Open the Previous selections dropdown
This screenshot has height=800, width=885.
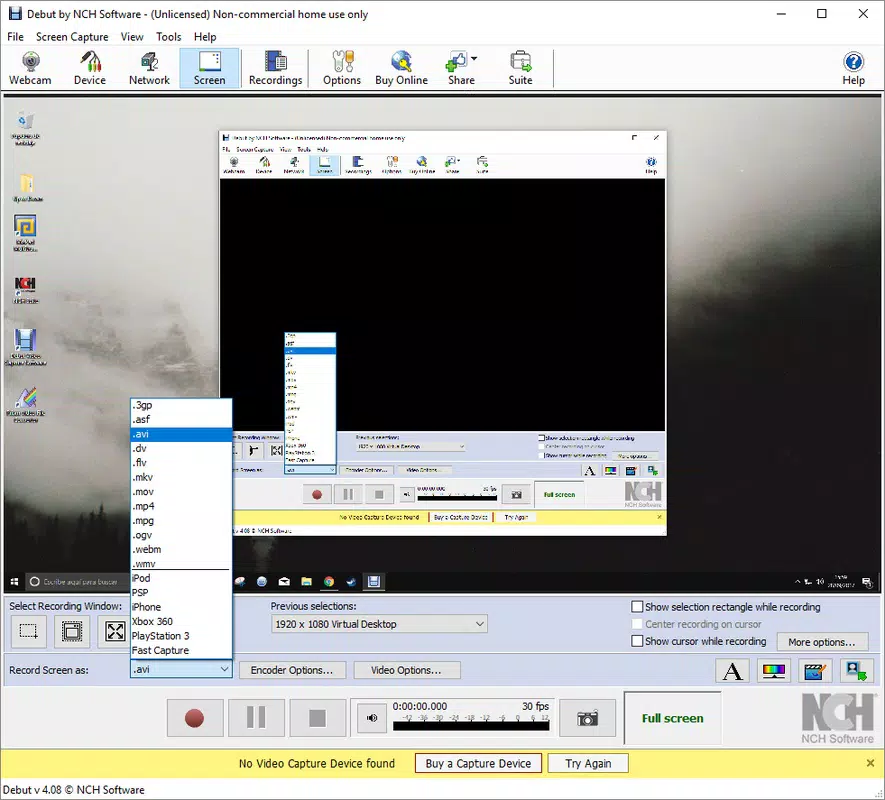point(379,624)
